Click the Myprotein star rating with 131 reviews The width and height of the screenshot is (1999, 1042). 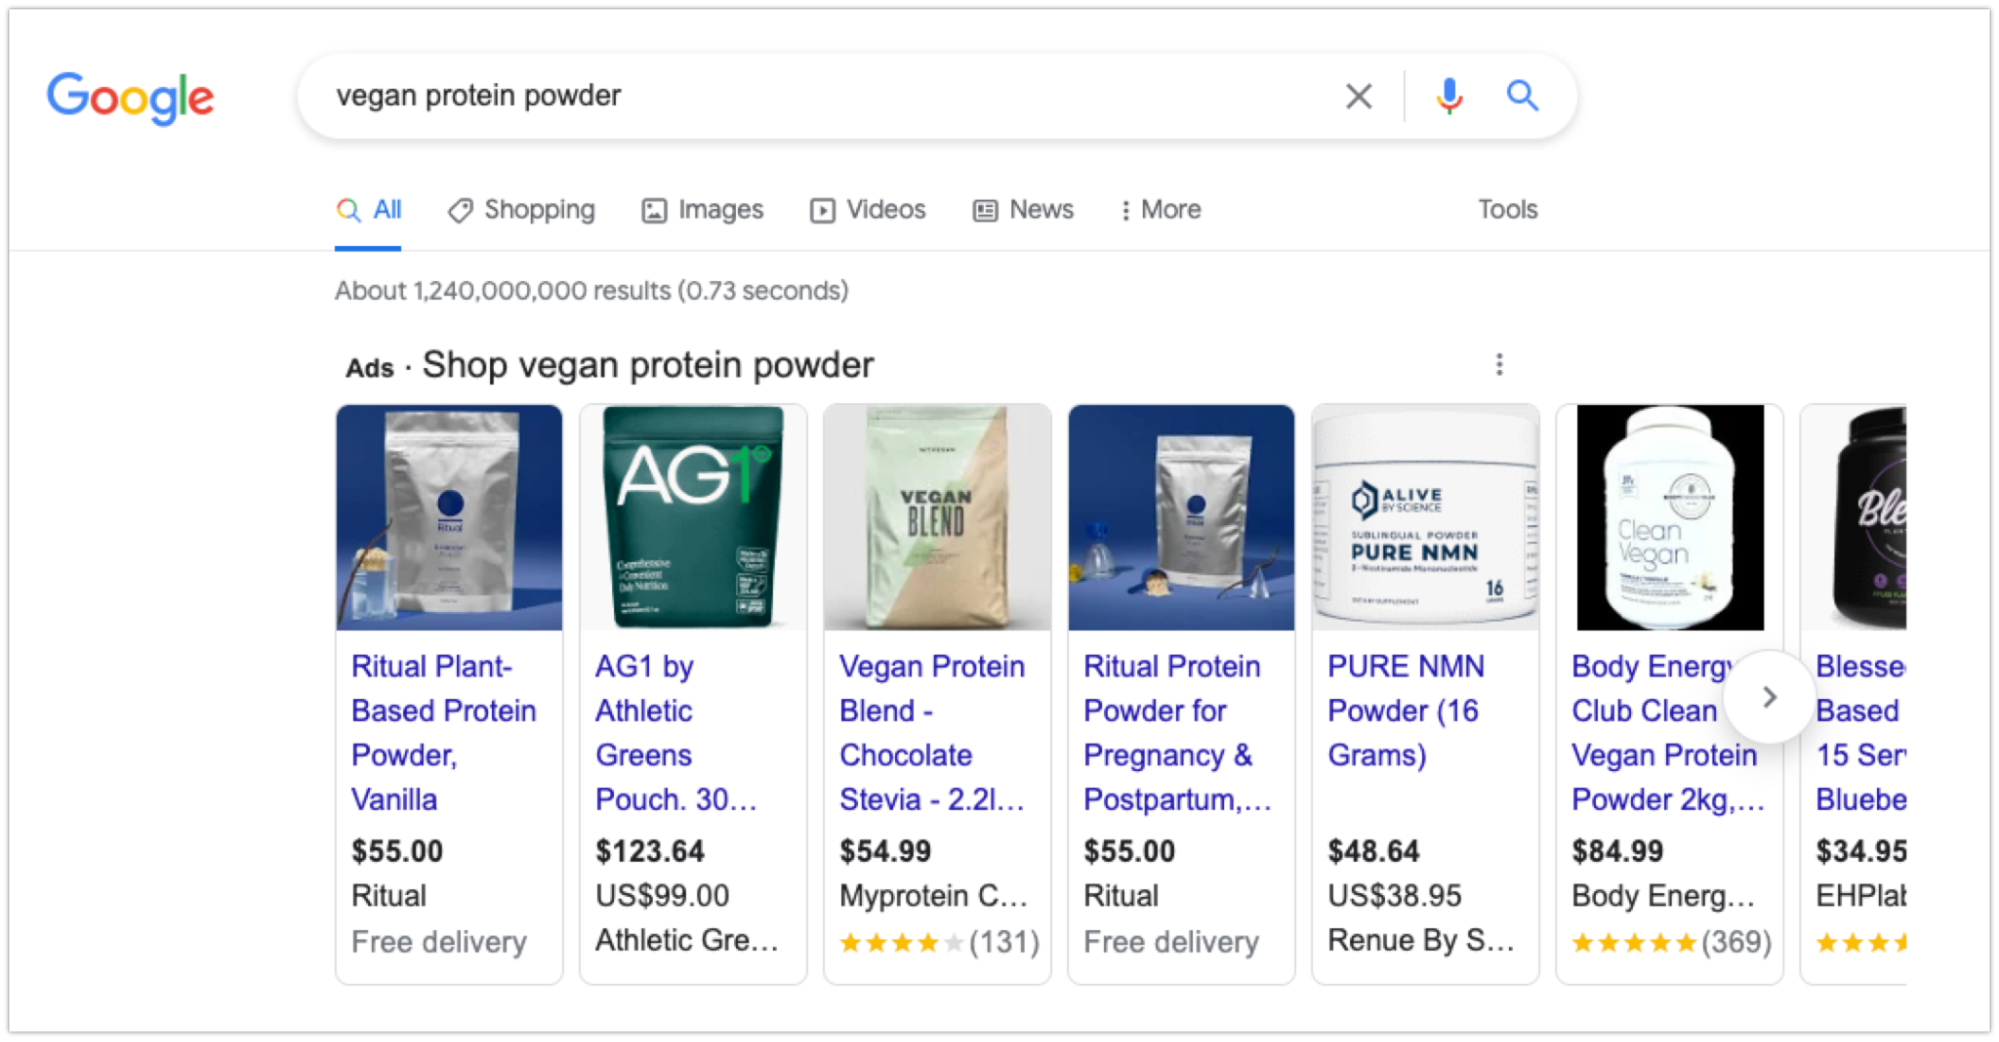point(936,941)
